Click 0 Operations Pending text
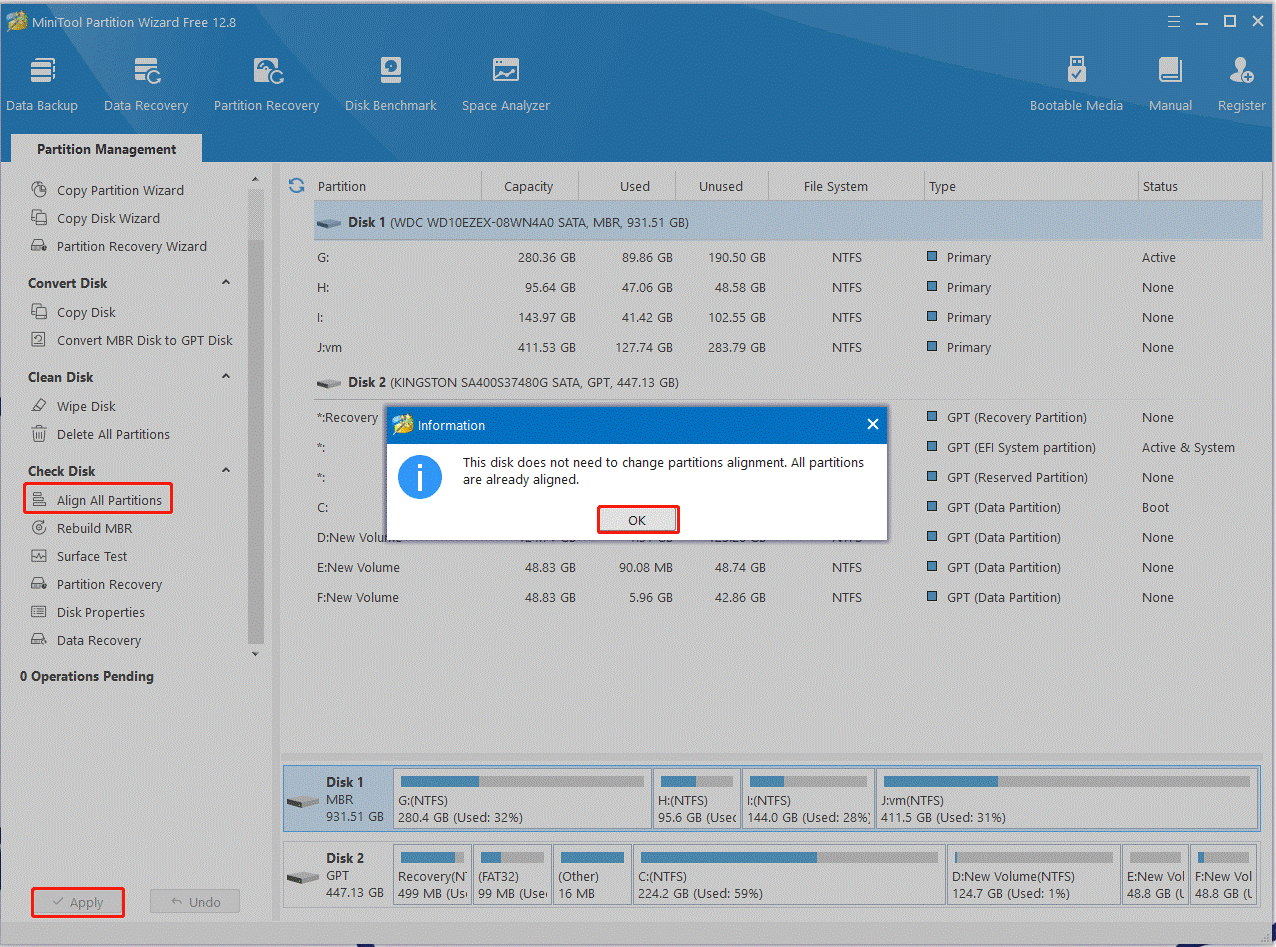This screenshot has width=1276, height=947. coord(87,676)
